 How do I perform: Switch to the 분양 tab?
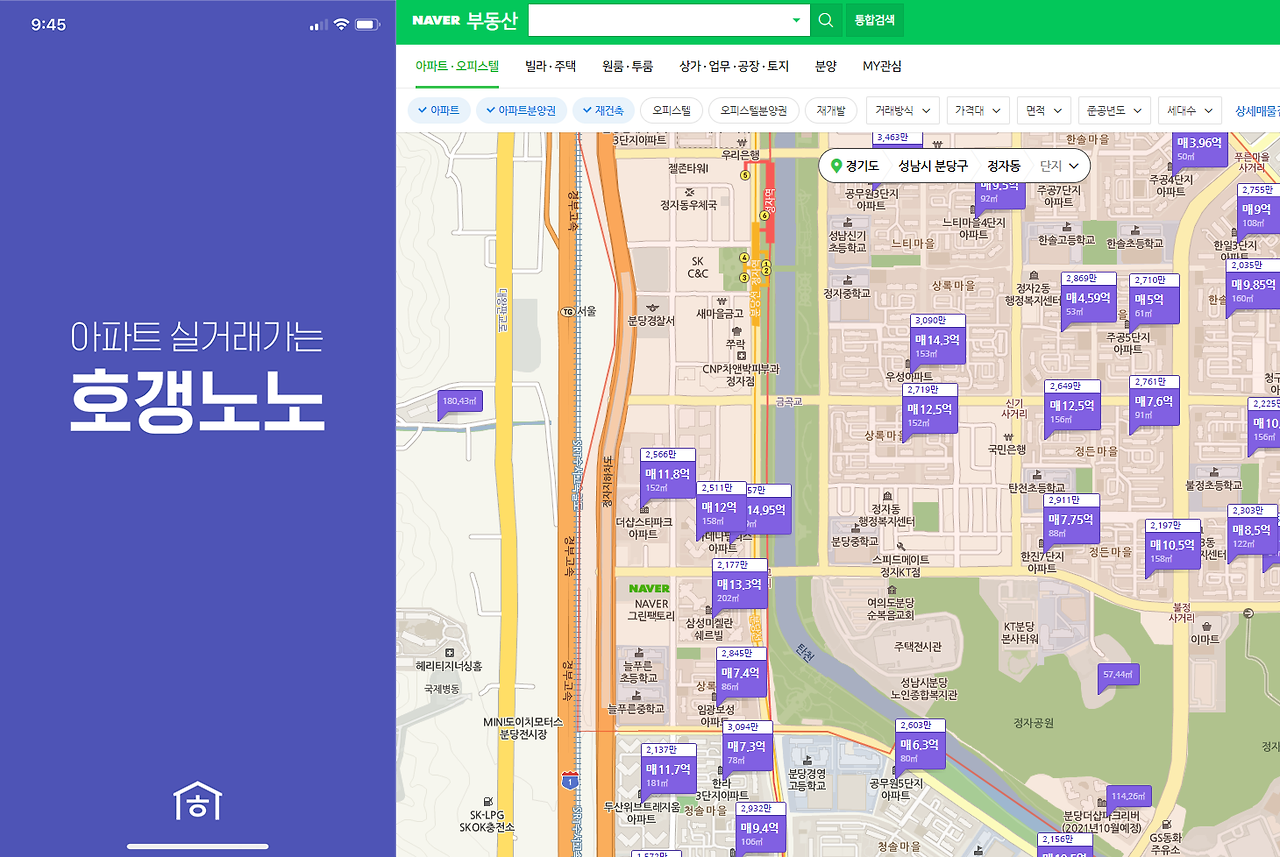point(825,66)
